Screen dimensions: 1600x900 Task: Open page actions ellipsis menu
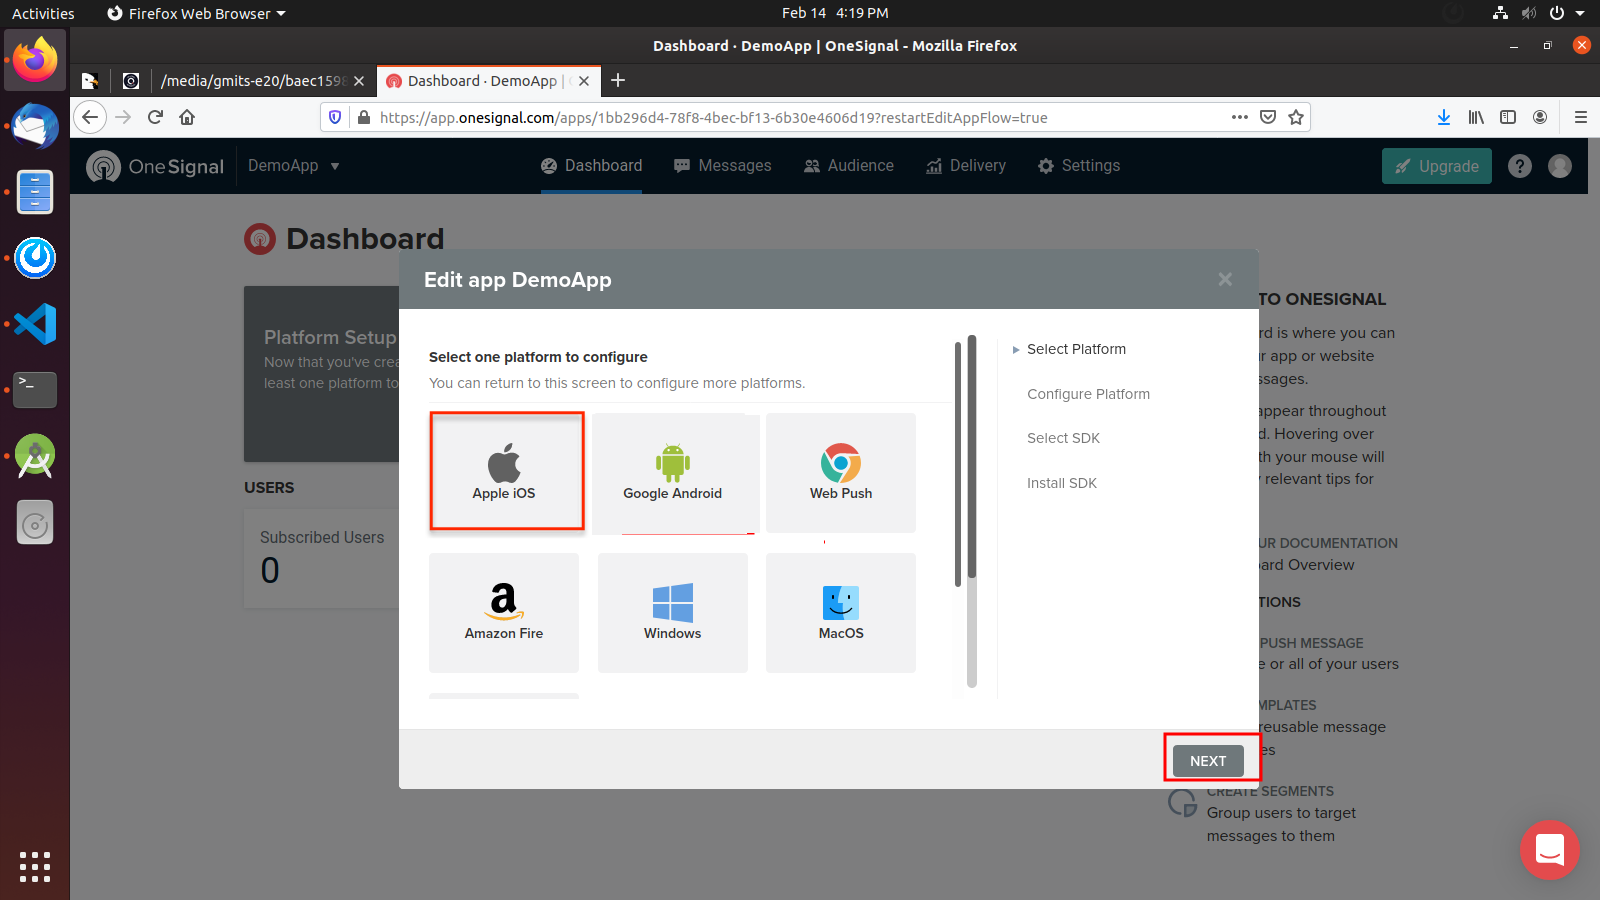tap(1240, 117)
